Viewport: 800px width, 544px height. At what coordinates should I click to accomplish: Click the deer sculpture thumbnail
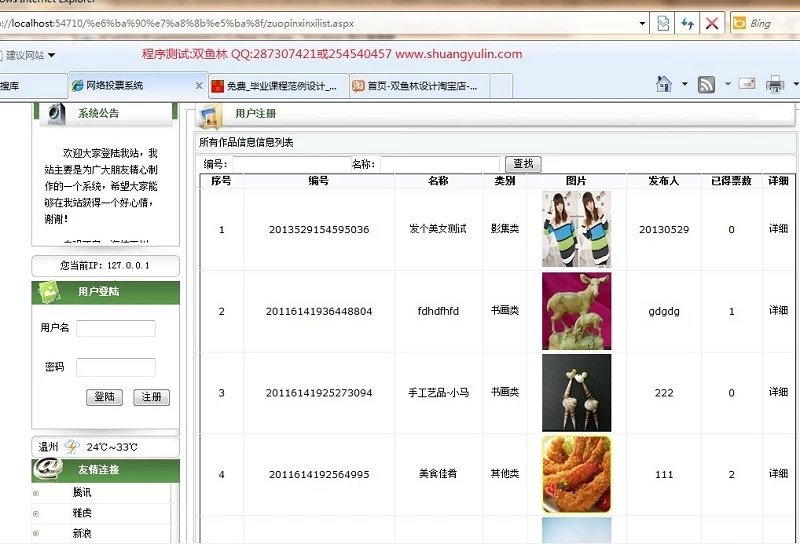click(576, 311)
